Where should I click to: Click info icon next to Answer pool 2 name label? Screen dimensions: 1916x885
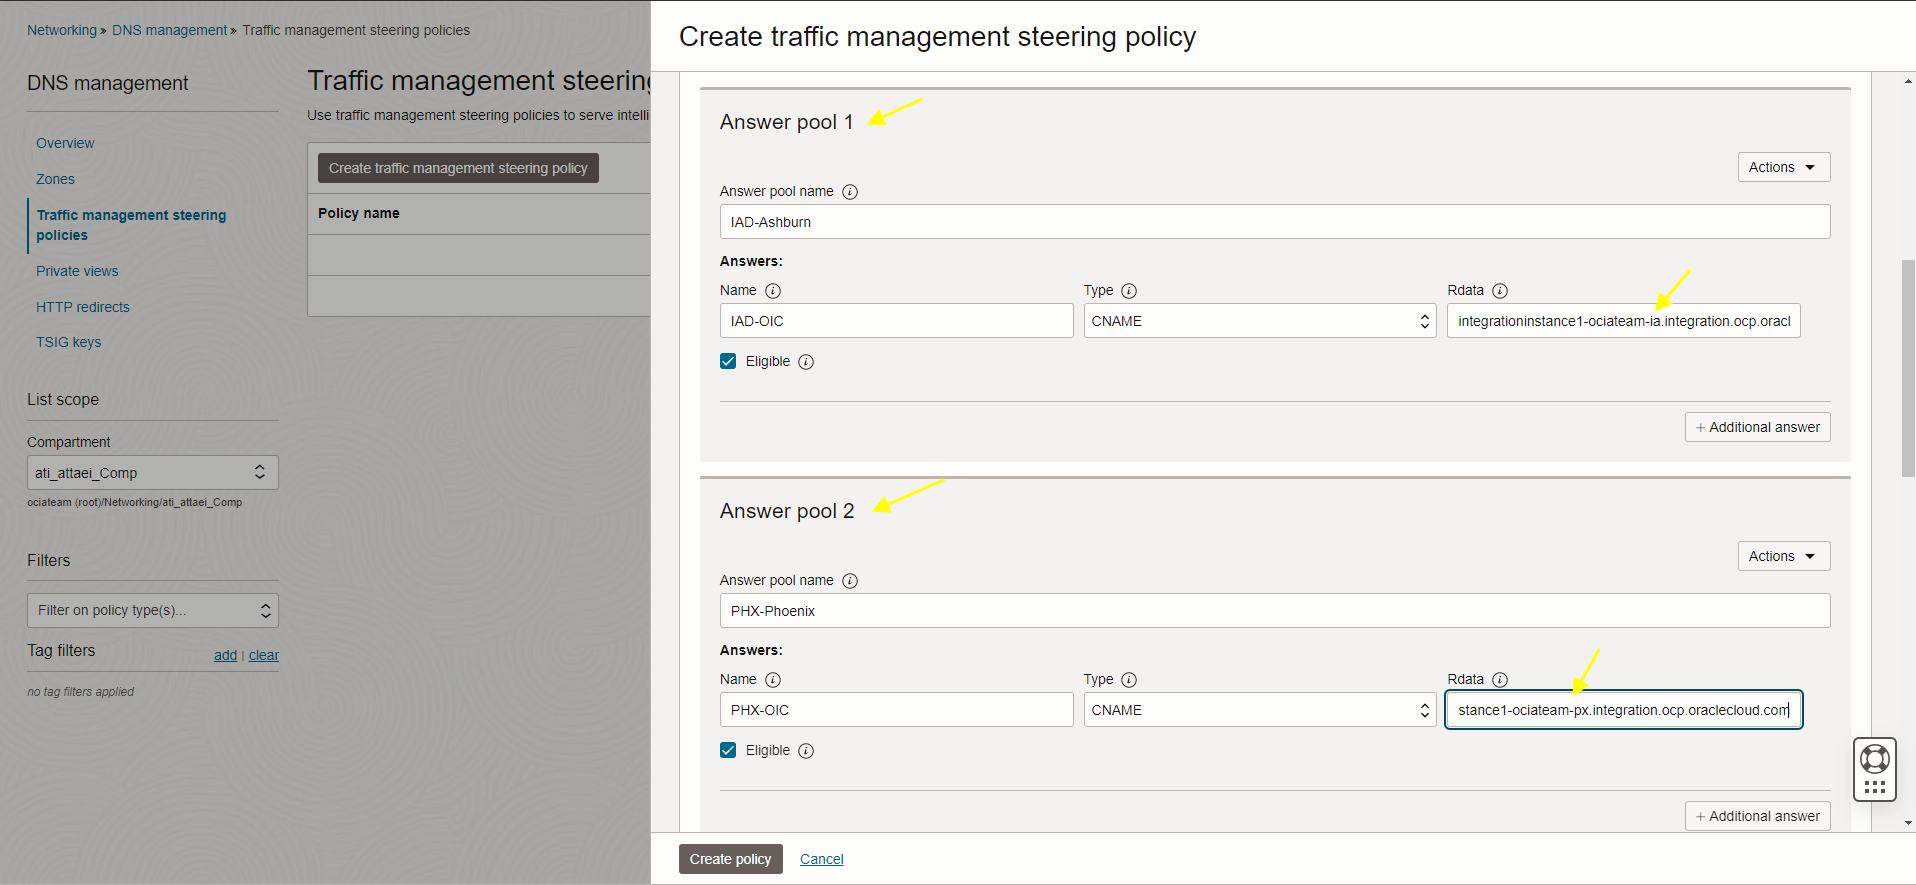point(850,581)
